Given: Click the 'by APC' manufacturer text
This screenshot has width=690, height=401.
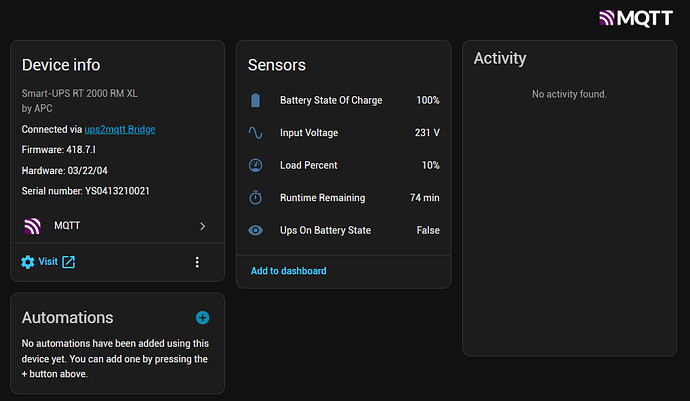Looking at the screenshot, I should tap(37, 108).
